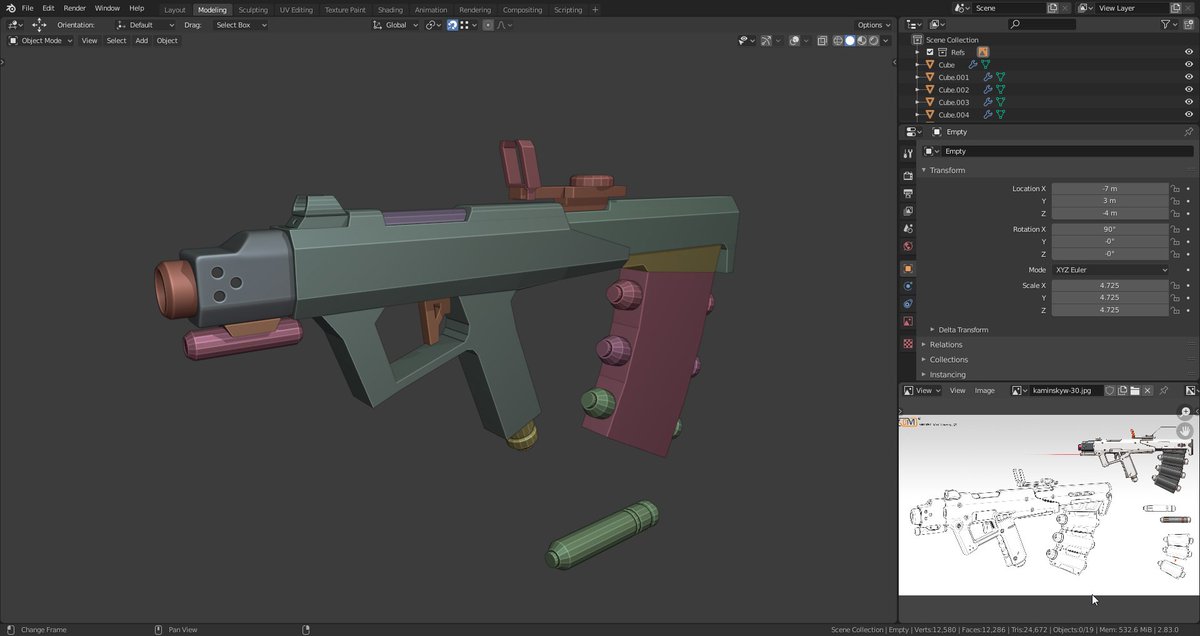This screenshot has height=636, width=1200.
Task: Open the Output properties tab
Action: [908, 193]
